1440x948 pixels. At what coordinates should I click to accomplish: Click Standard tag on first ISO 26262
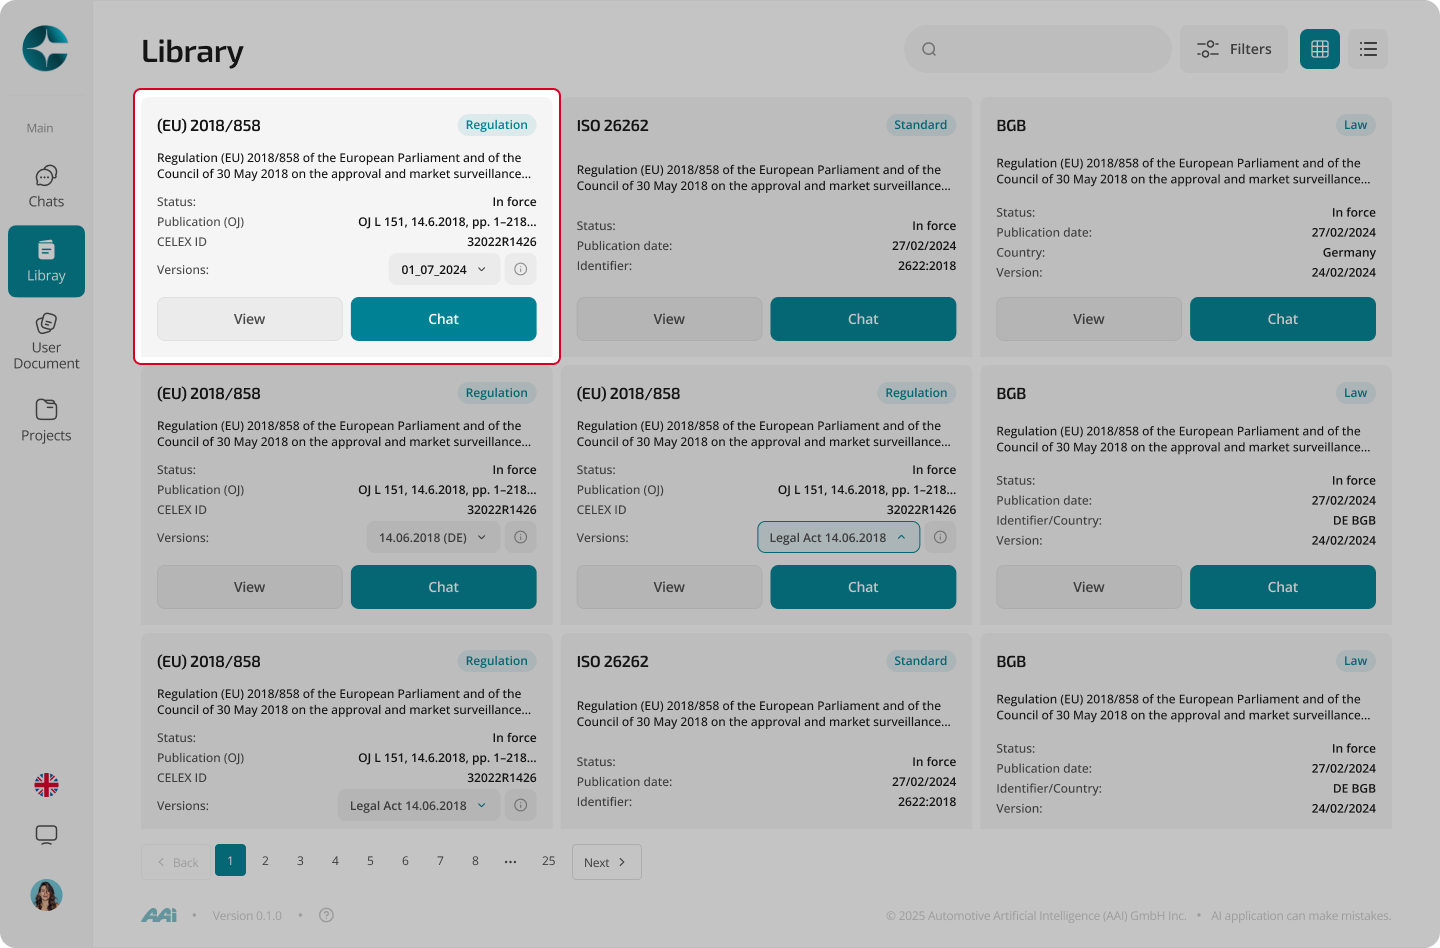coord(920,125)
